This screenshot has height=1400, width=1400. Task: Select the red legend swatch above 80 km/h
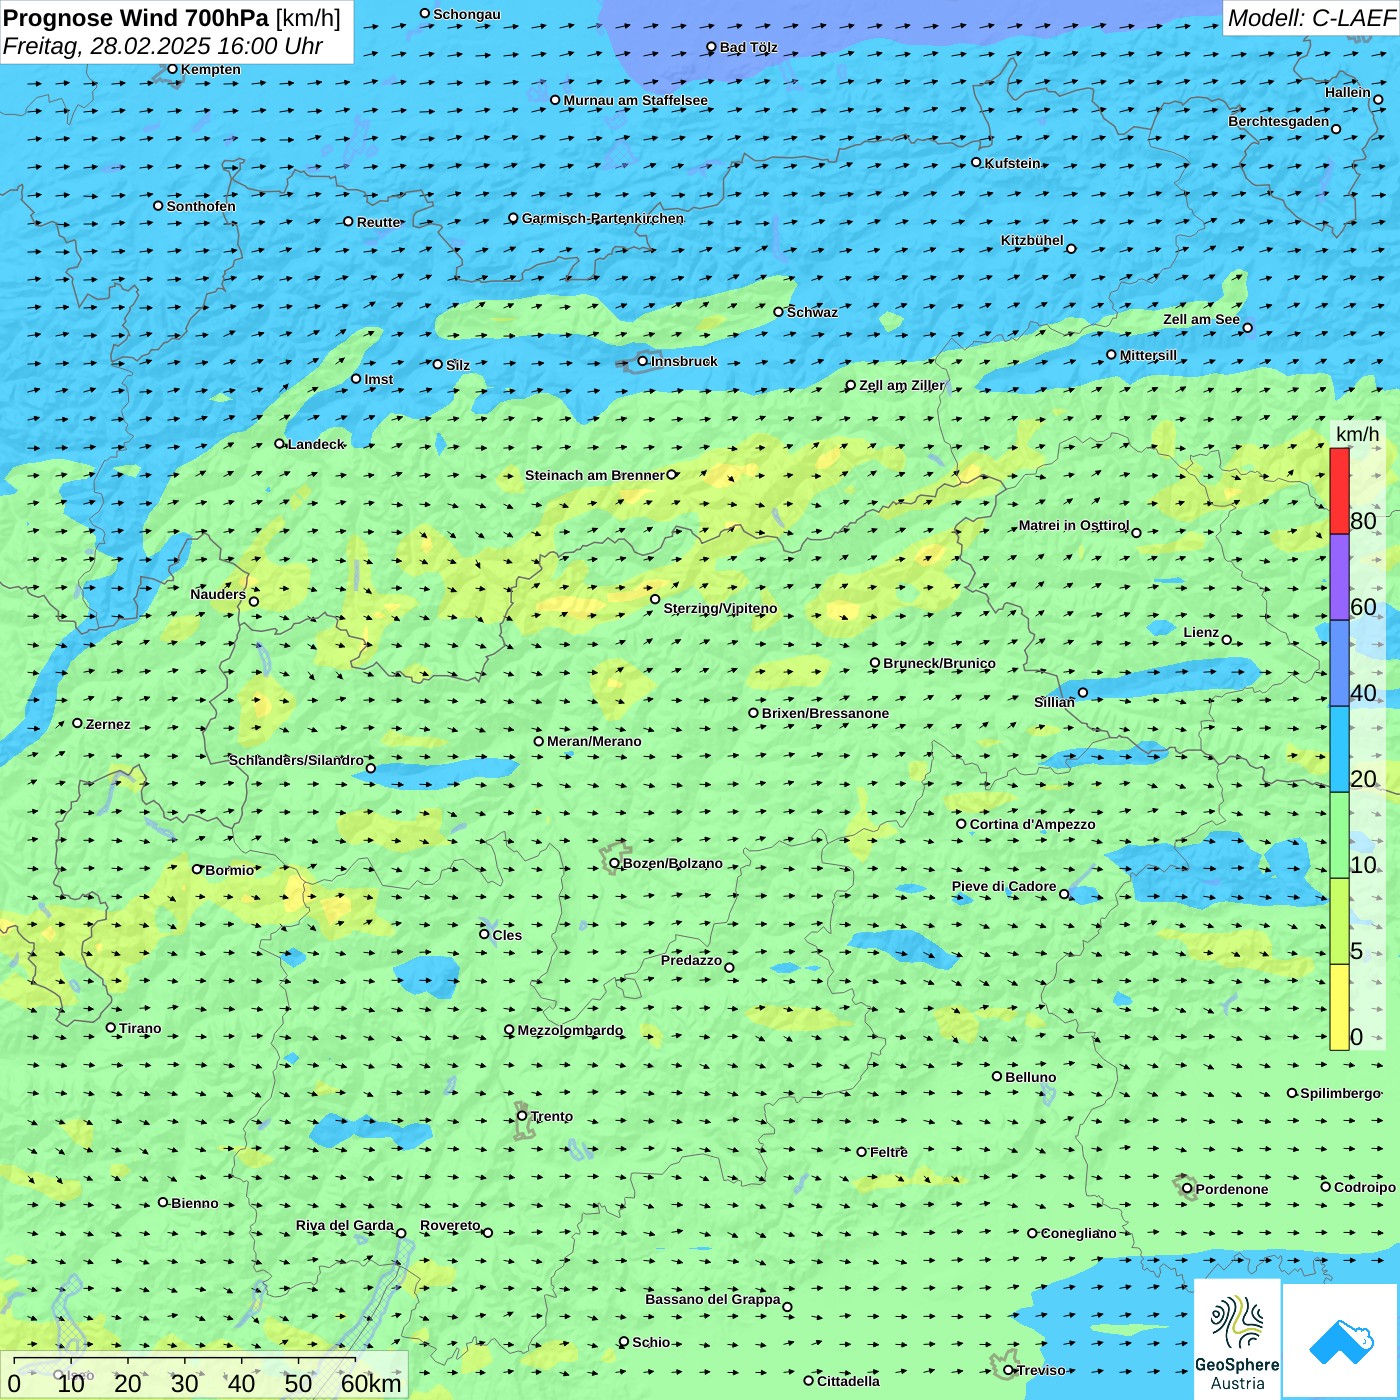(1339, 491)
